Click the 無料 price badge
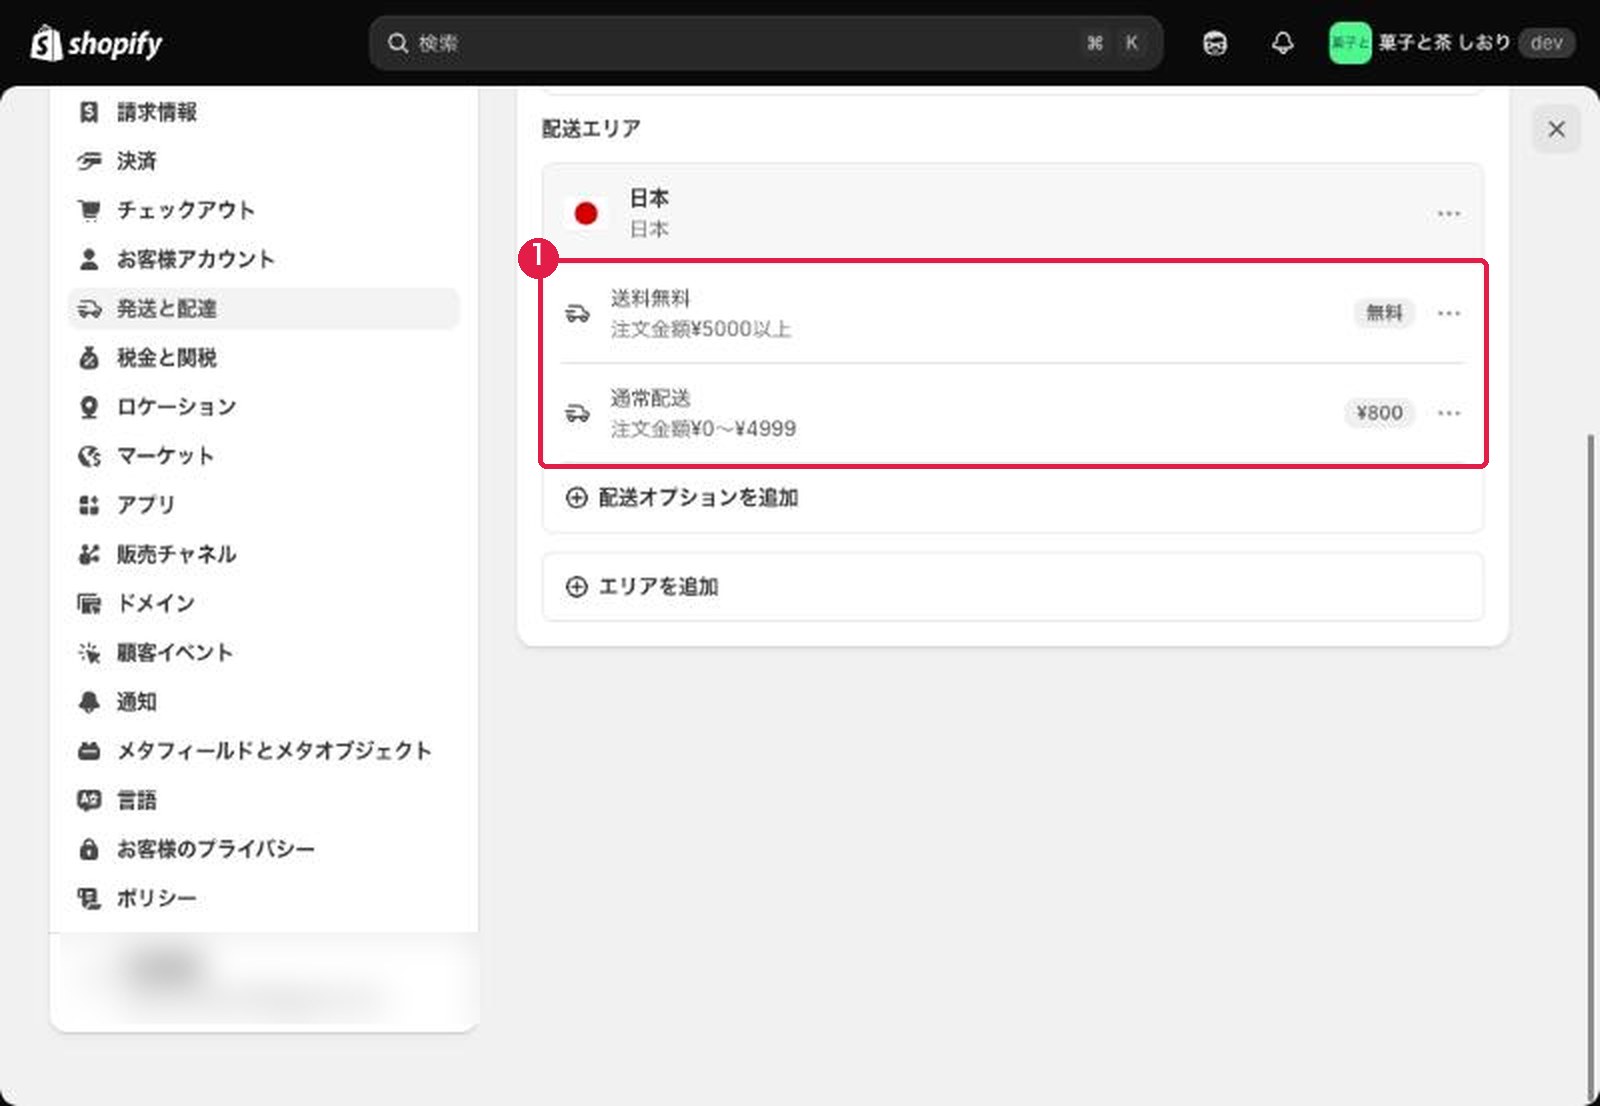 (1384, 313)
